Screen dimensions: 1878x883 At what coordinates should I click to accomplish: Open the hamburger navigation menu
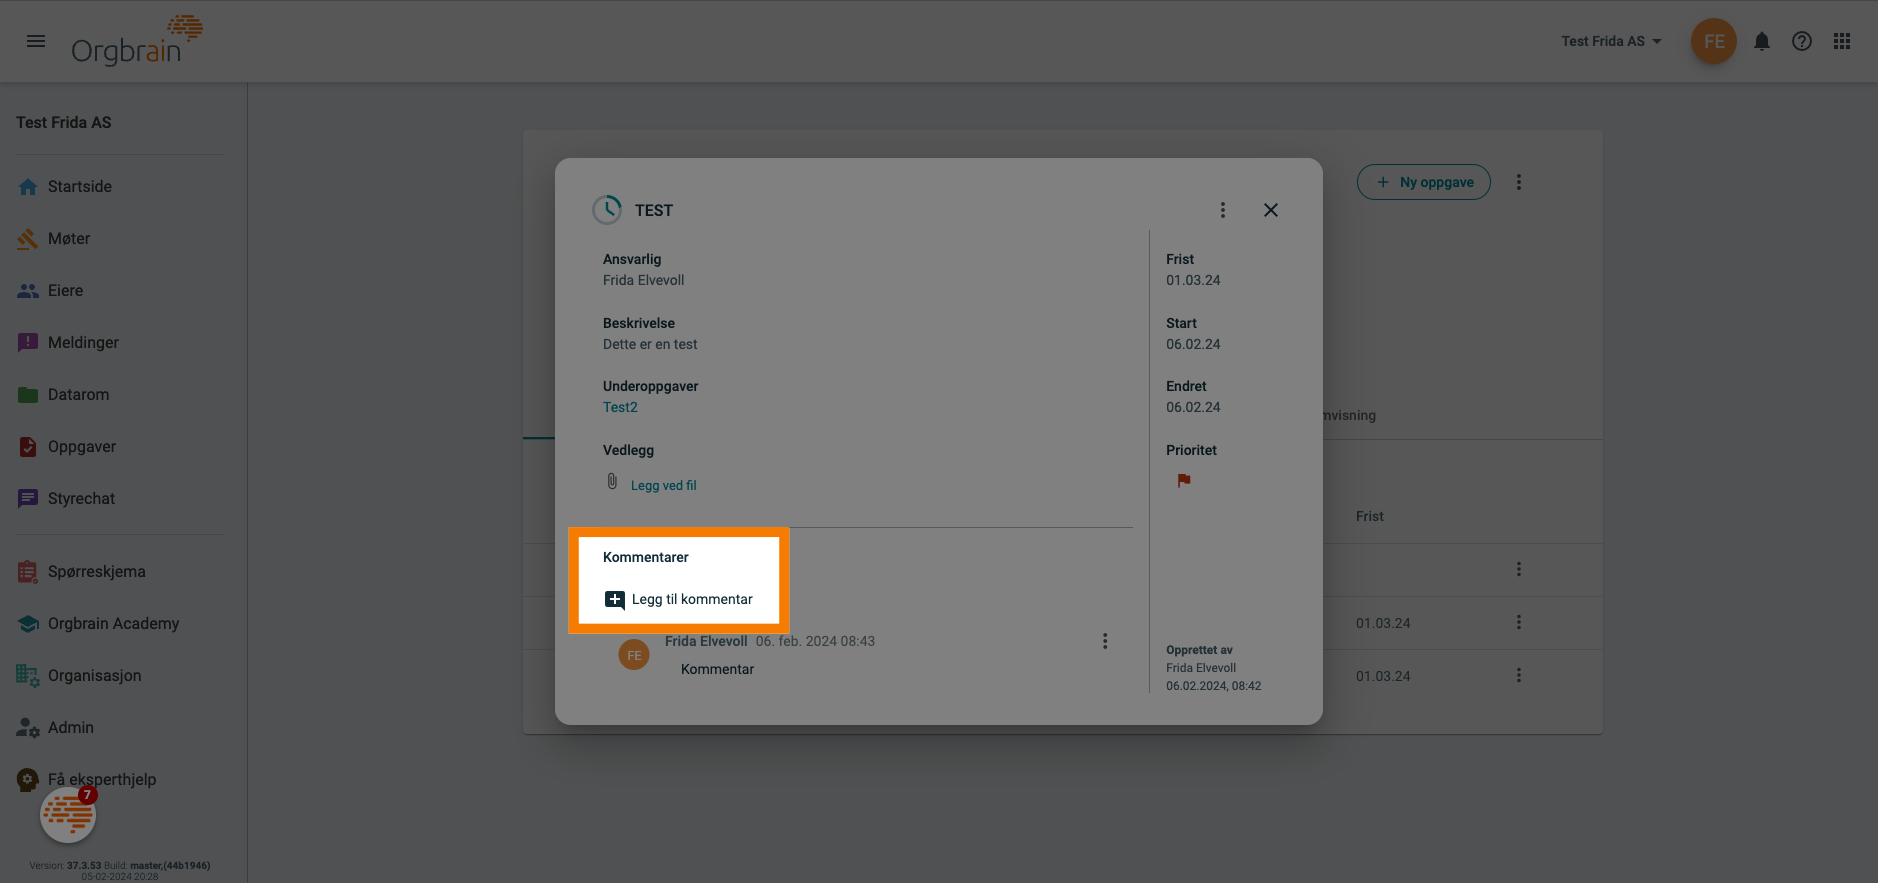coord(36,41)
